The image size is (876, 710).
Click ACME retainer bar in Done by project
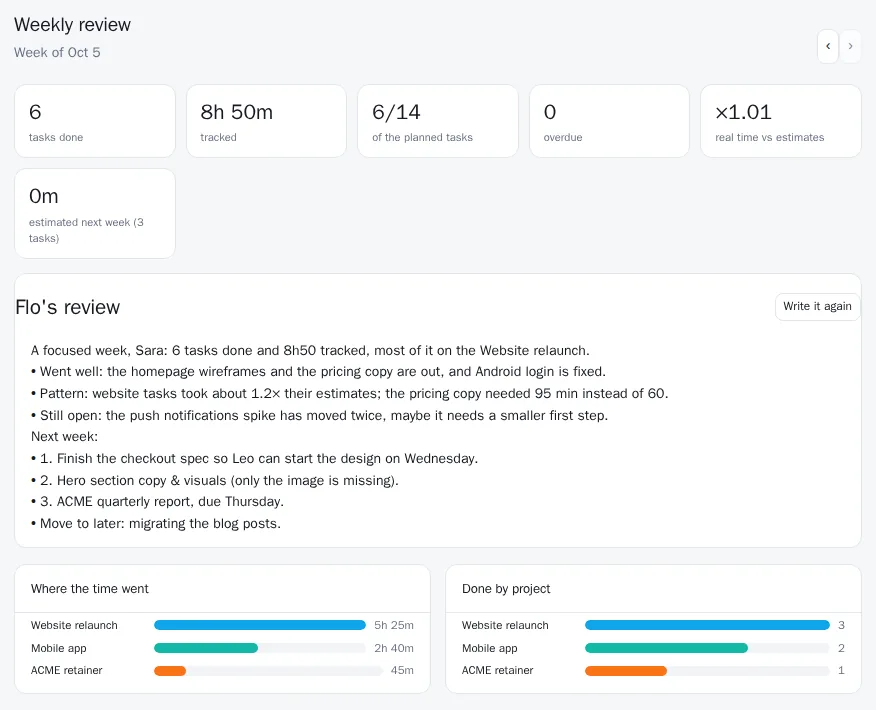click(x=626, y=671)
